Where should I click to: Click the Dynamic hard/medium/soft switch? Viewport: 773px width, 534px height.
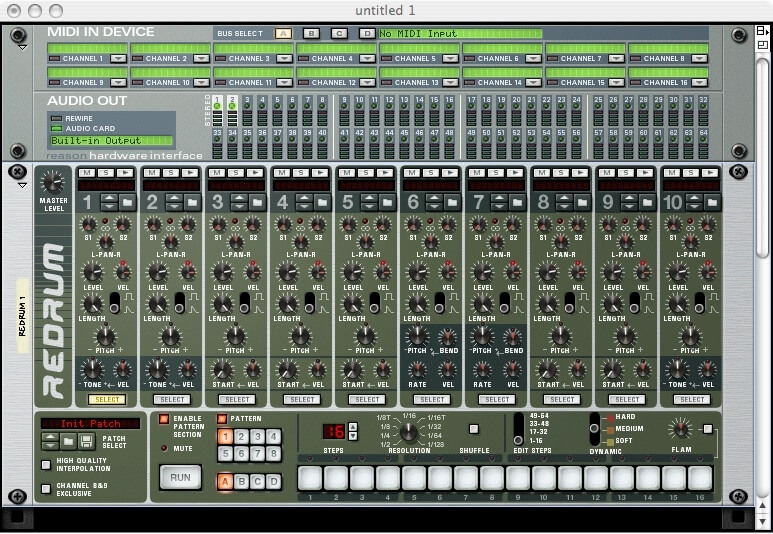[x=595, y=429]
